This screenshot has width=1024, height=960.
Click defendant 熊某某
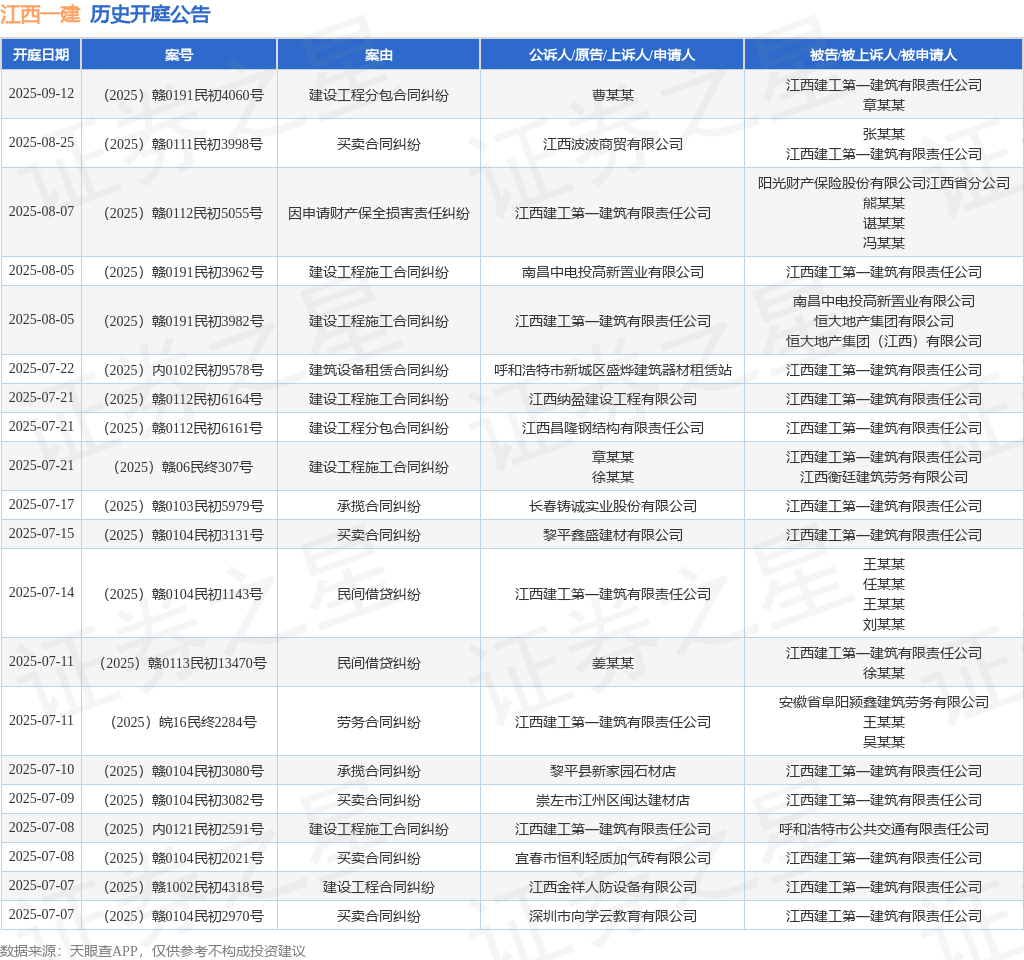click(x=884, y=204)
